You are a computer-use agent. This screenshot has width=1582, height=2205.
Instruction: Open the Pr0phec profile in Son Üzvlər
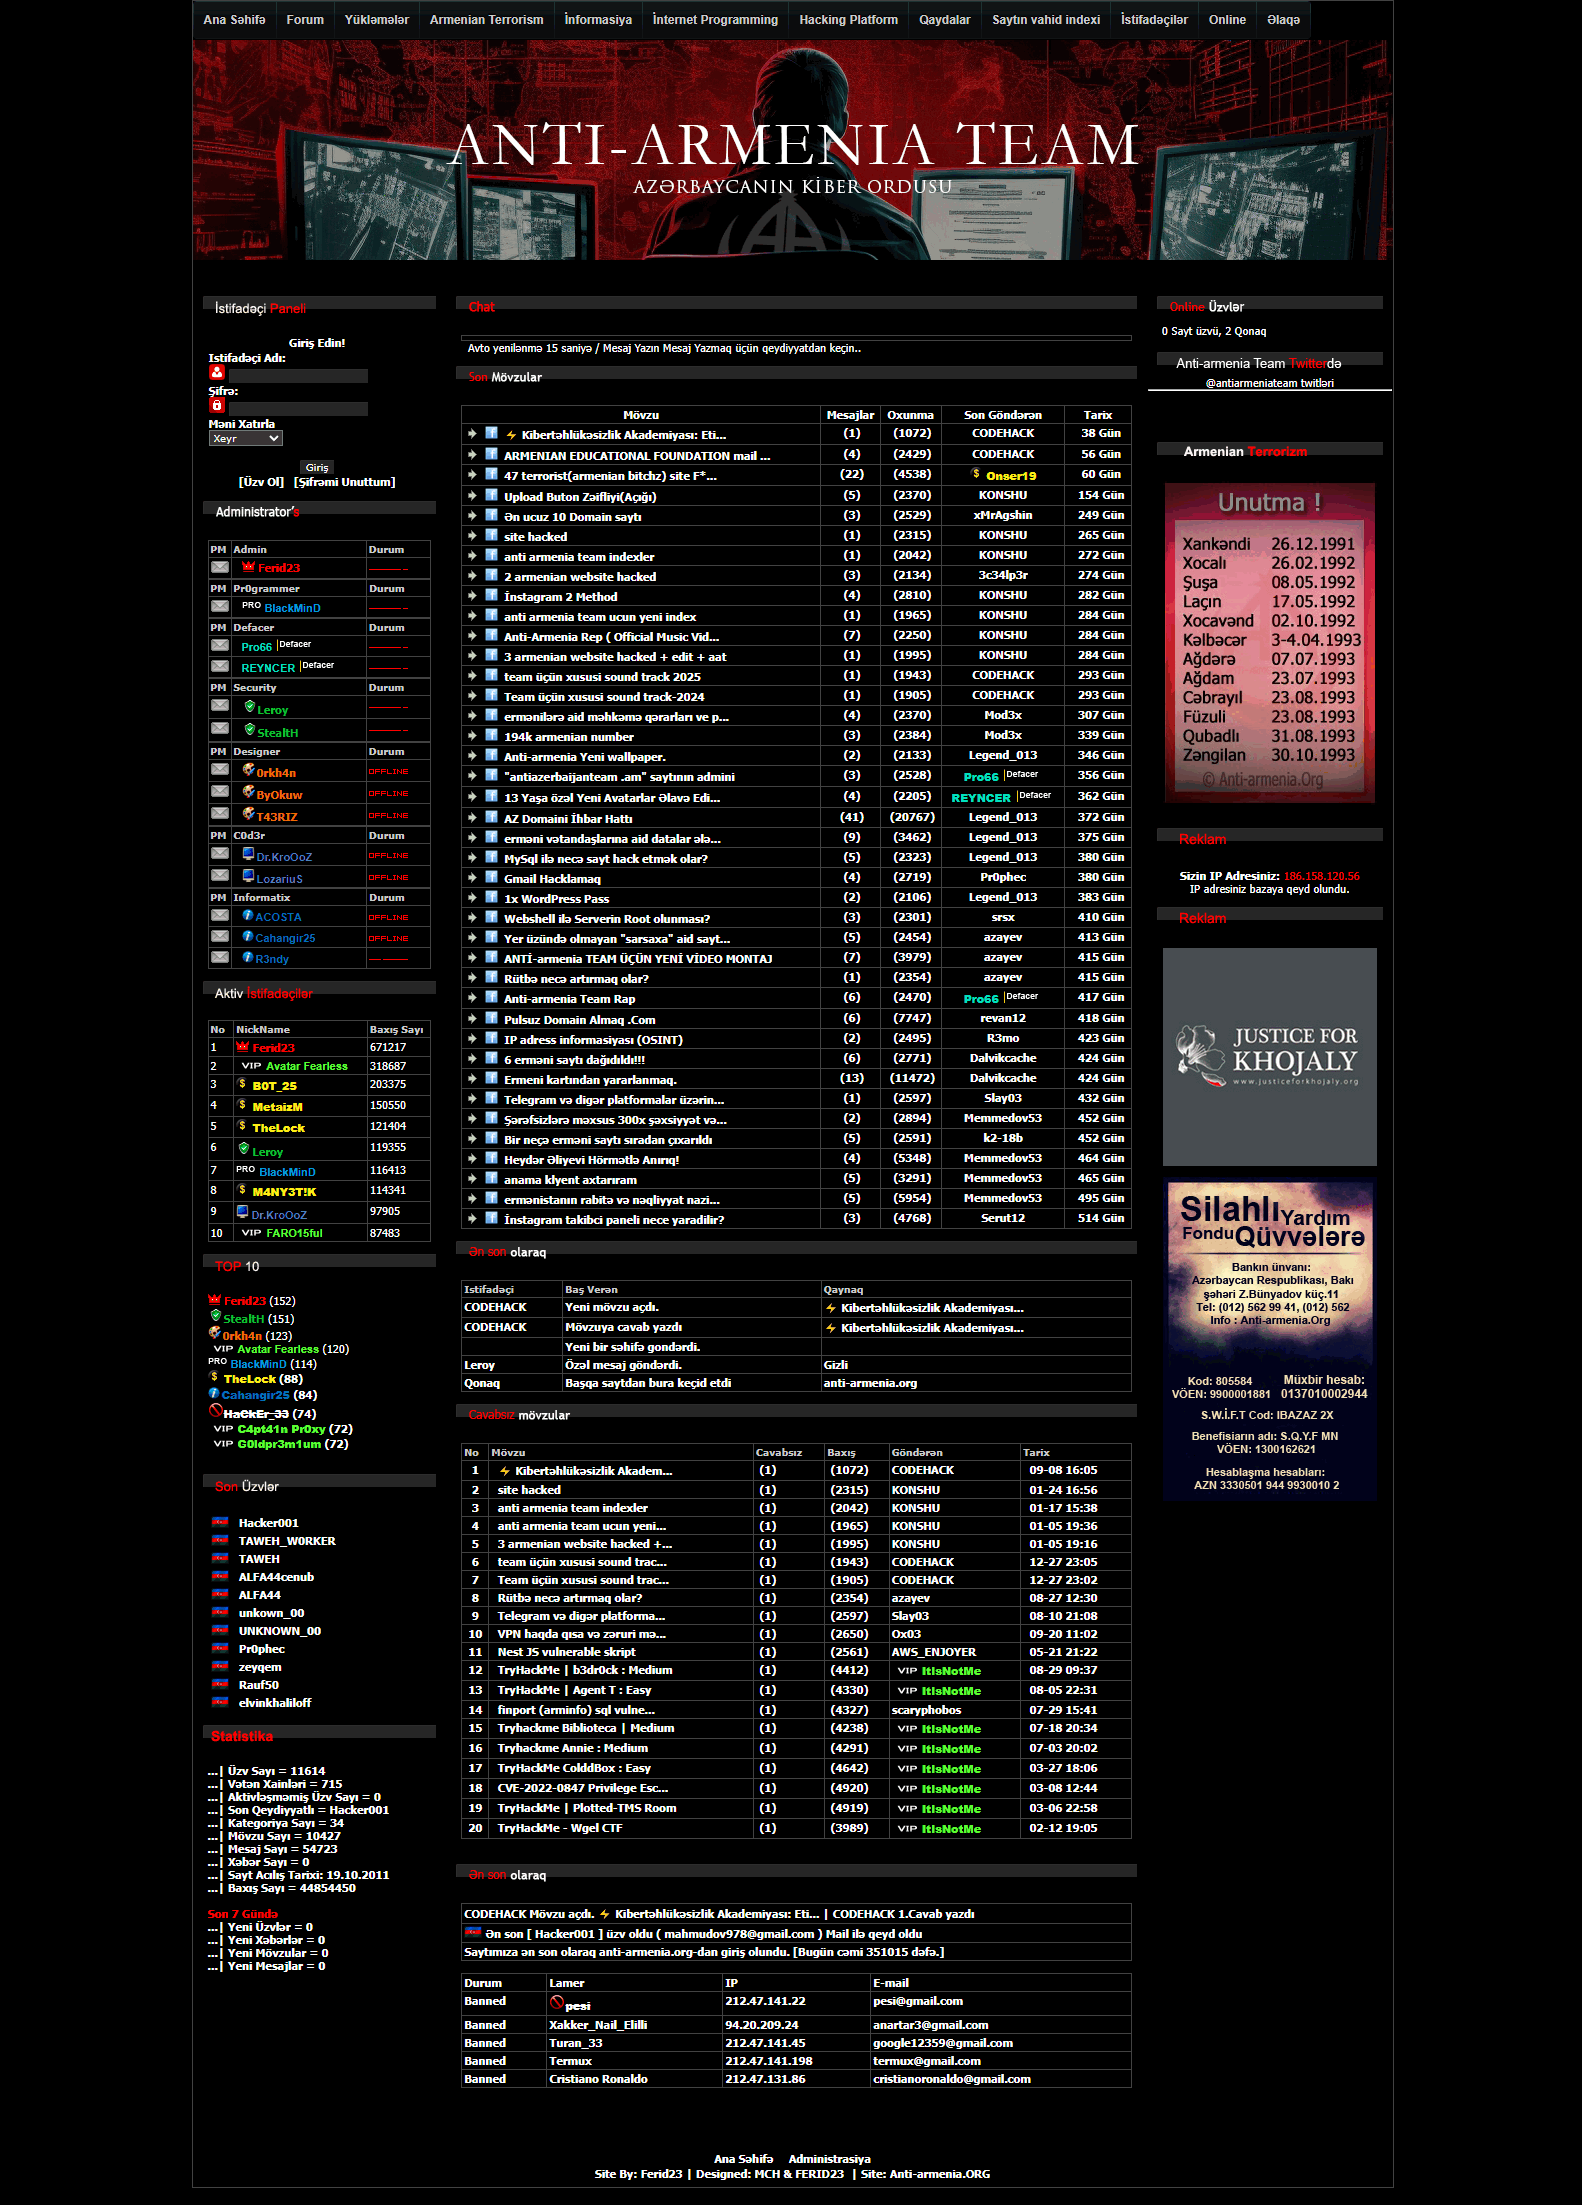pyautogui.click(x=261, y=1649)
